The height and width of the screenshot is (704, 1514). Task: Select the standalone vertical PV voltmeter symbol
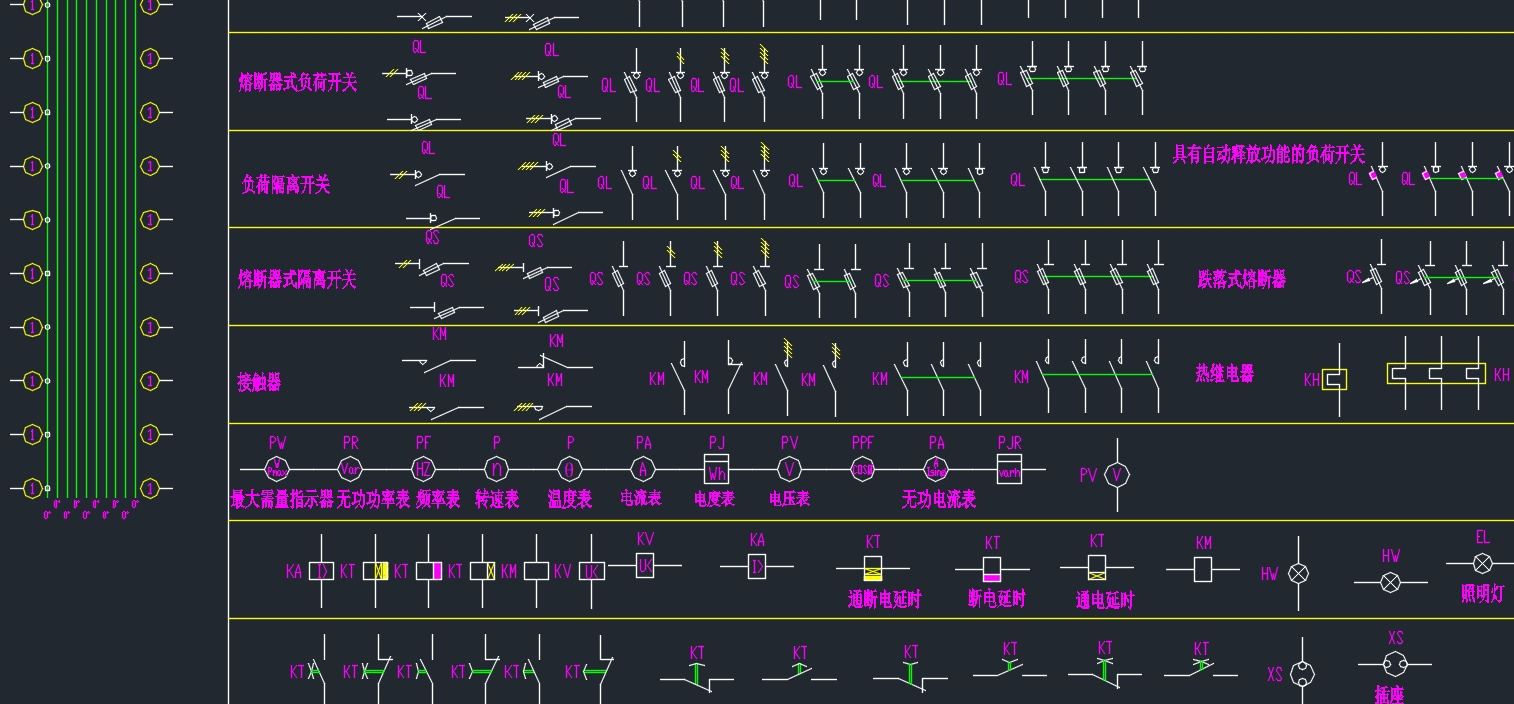(x=1118, y=475)
